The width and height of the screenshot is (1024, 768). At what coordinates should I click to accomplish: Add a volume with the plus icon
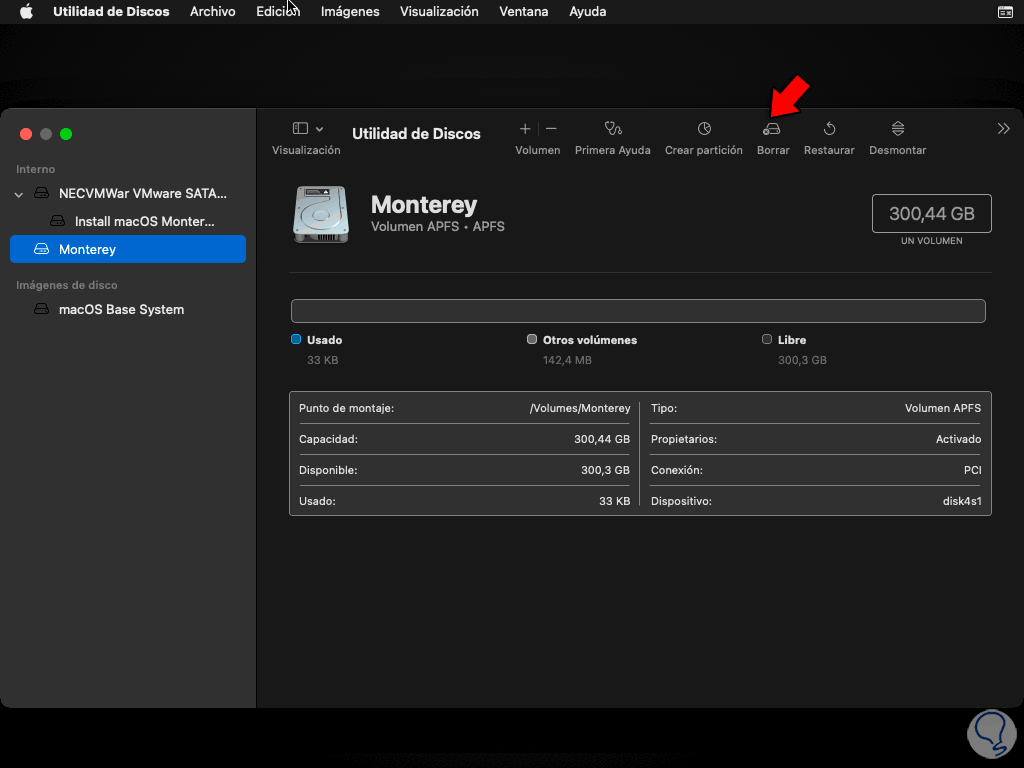tap(525, 129)
